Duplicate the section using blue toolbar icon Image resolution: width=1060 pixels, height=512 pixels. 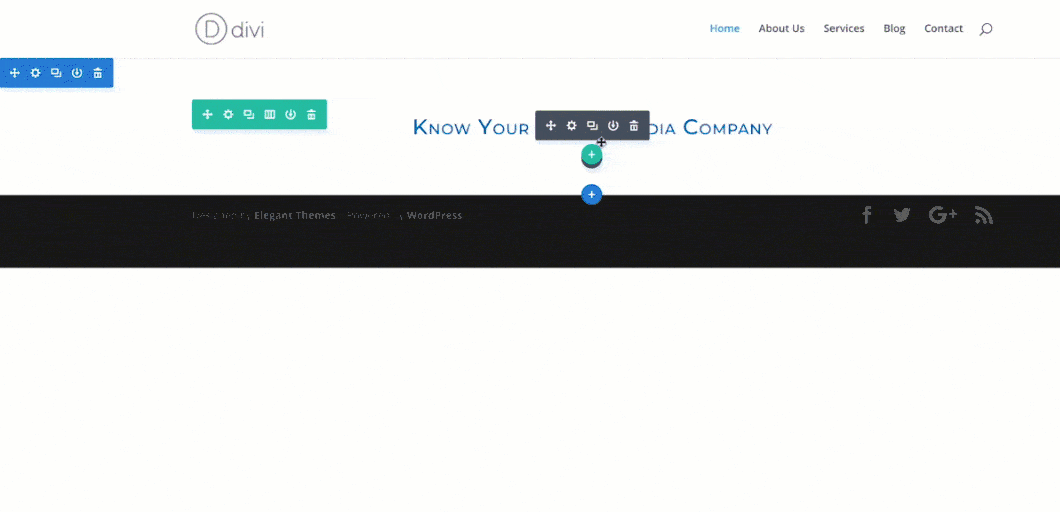[56, 73]
